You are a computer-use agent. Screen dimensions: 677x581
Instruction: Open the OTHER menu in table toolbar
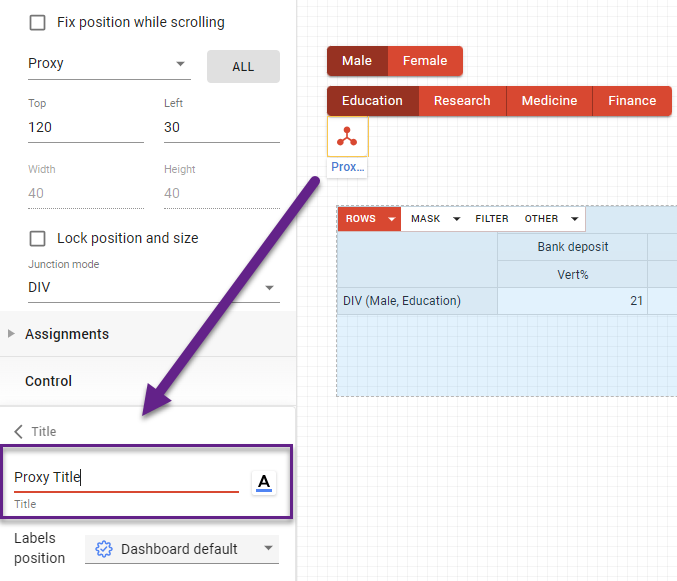click(x=552, y=219)
